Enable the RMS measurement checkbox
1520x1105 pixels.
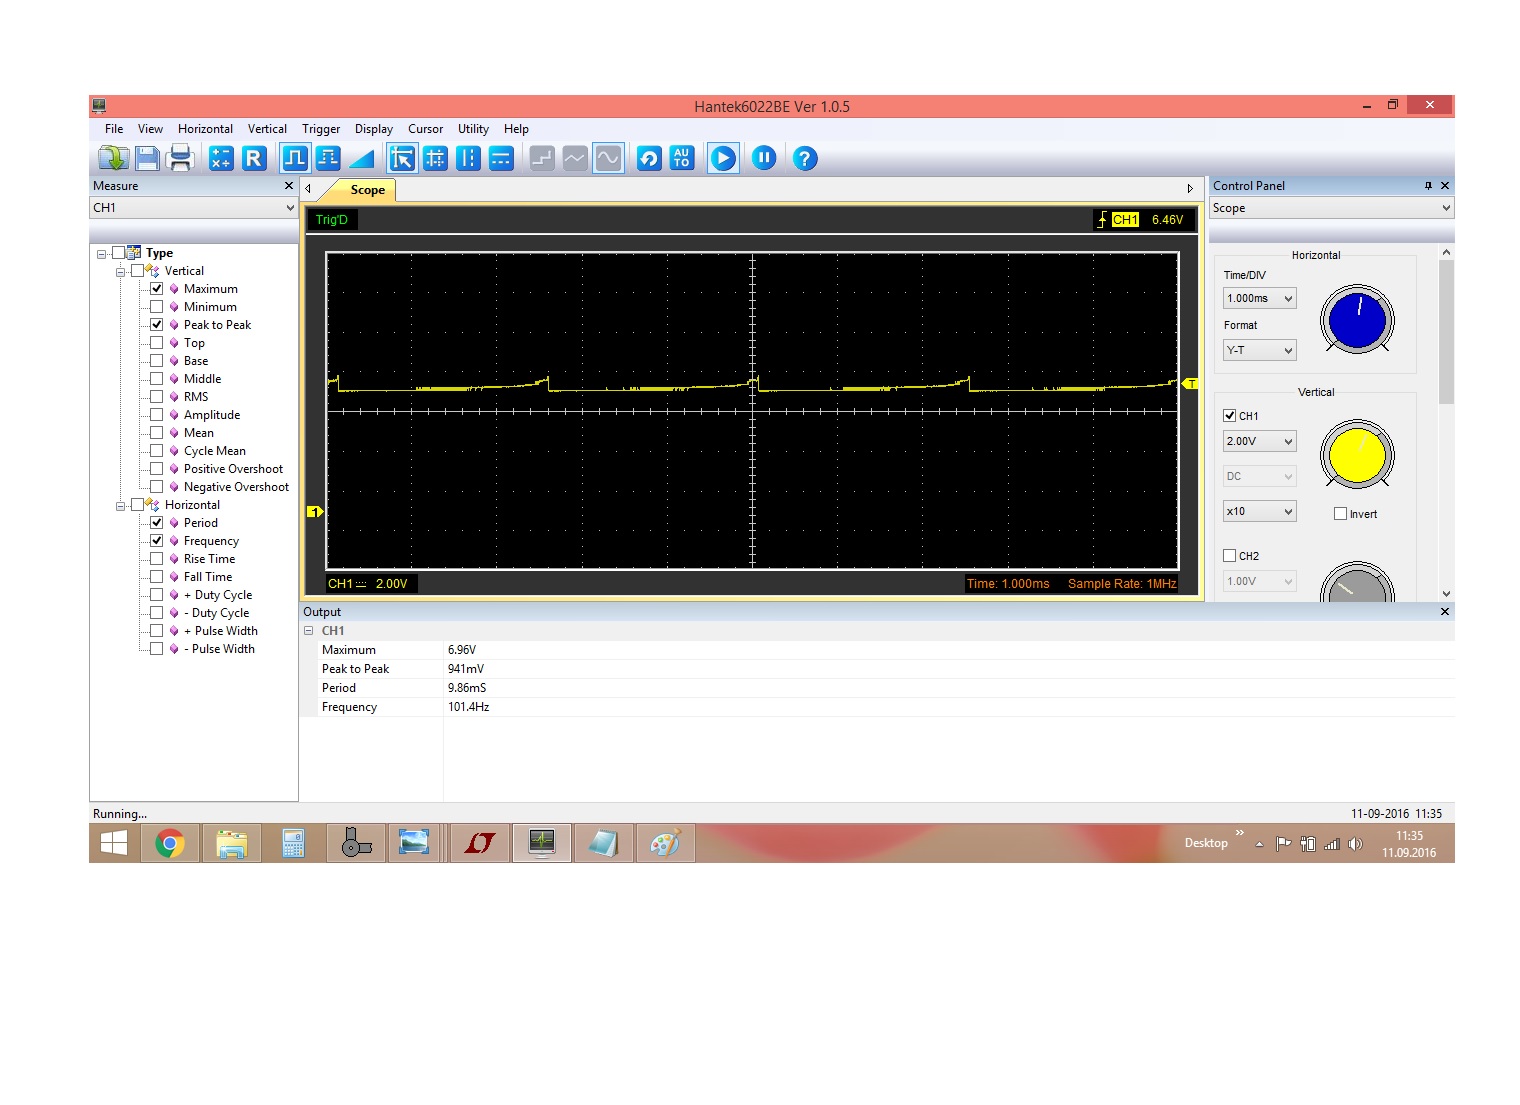point(157,397)
